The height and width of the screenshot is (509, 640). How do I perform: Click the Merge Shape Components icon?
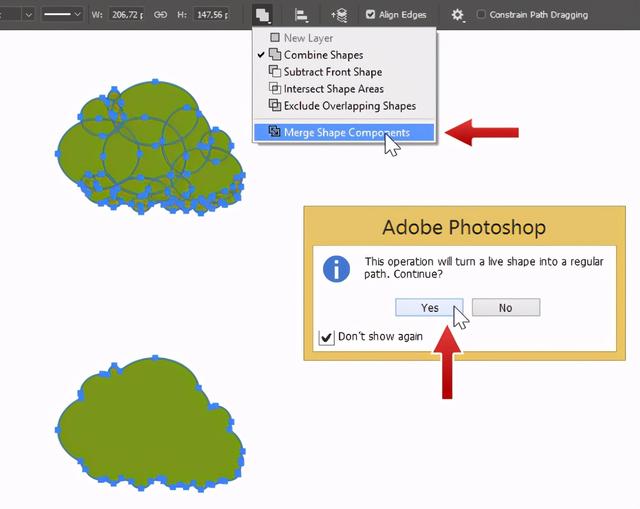tap(275, 131)
